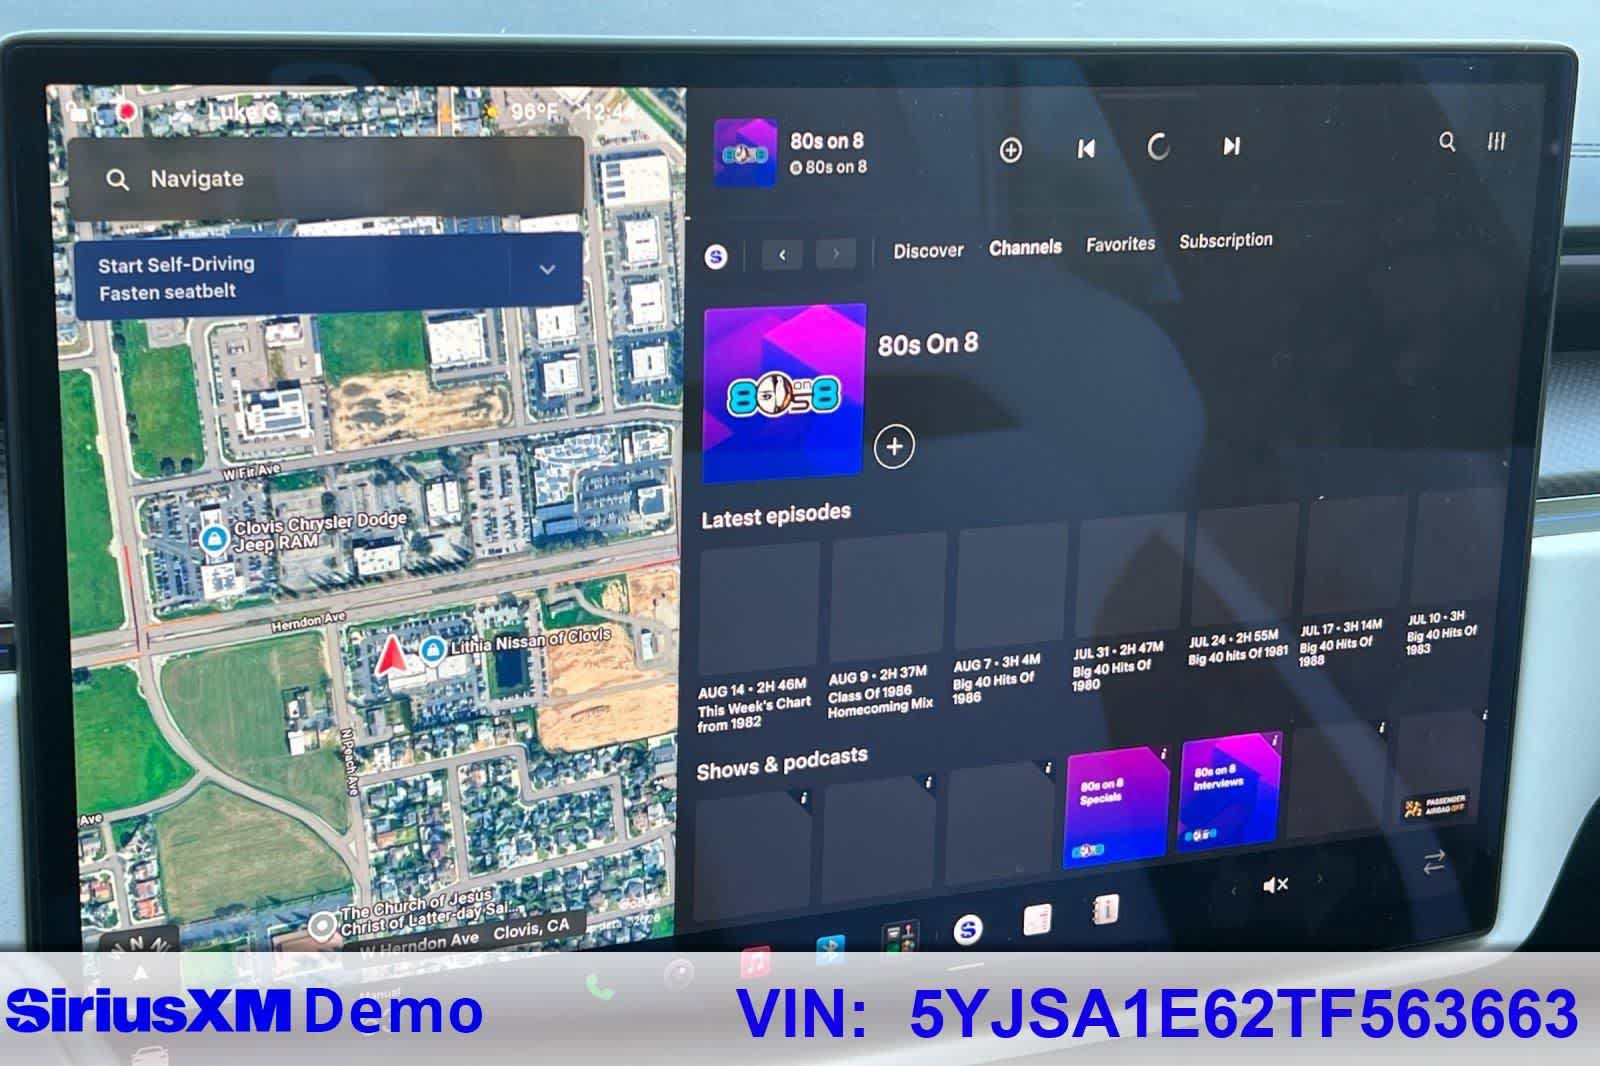Go back with left chevron button
This screenshot has height=1066, width=1600.
pos(782,255)
